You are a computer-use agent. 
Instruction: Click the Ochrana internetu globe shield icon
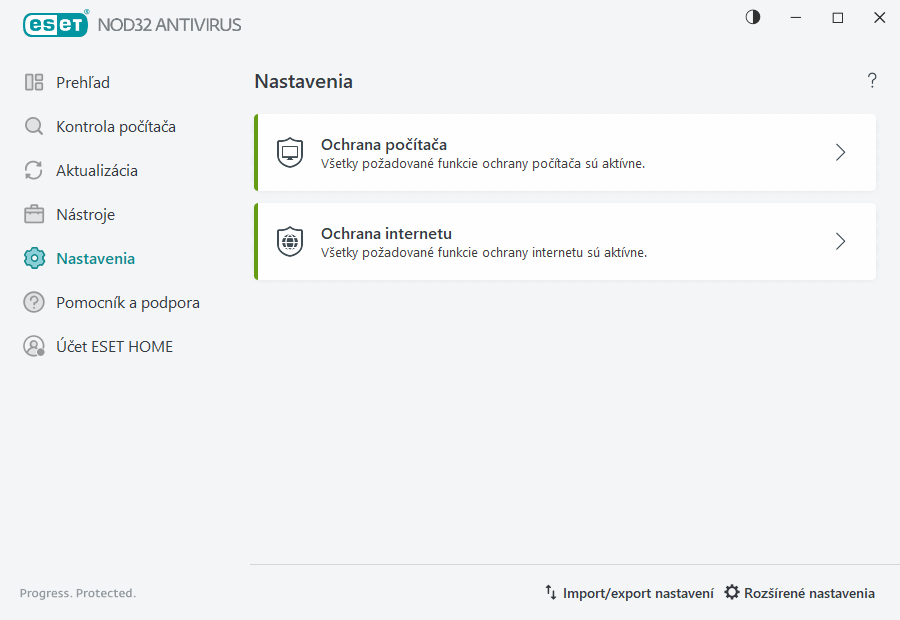(x=289, y=241)
